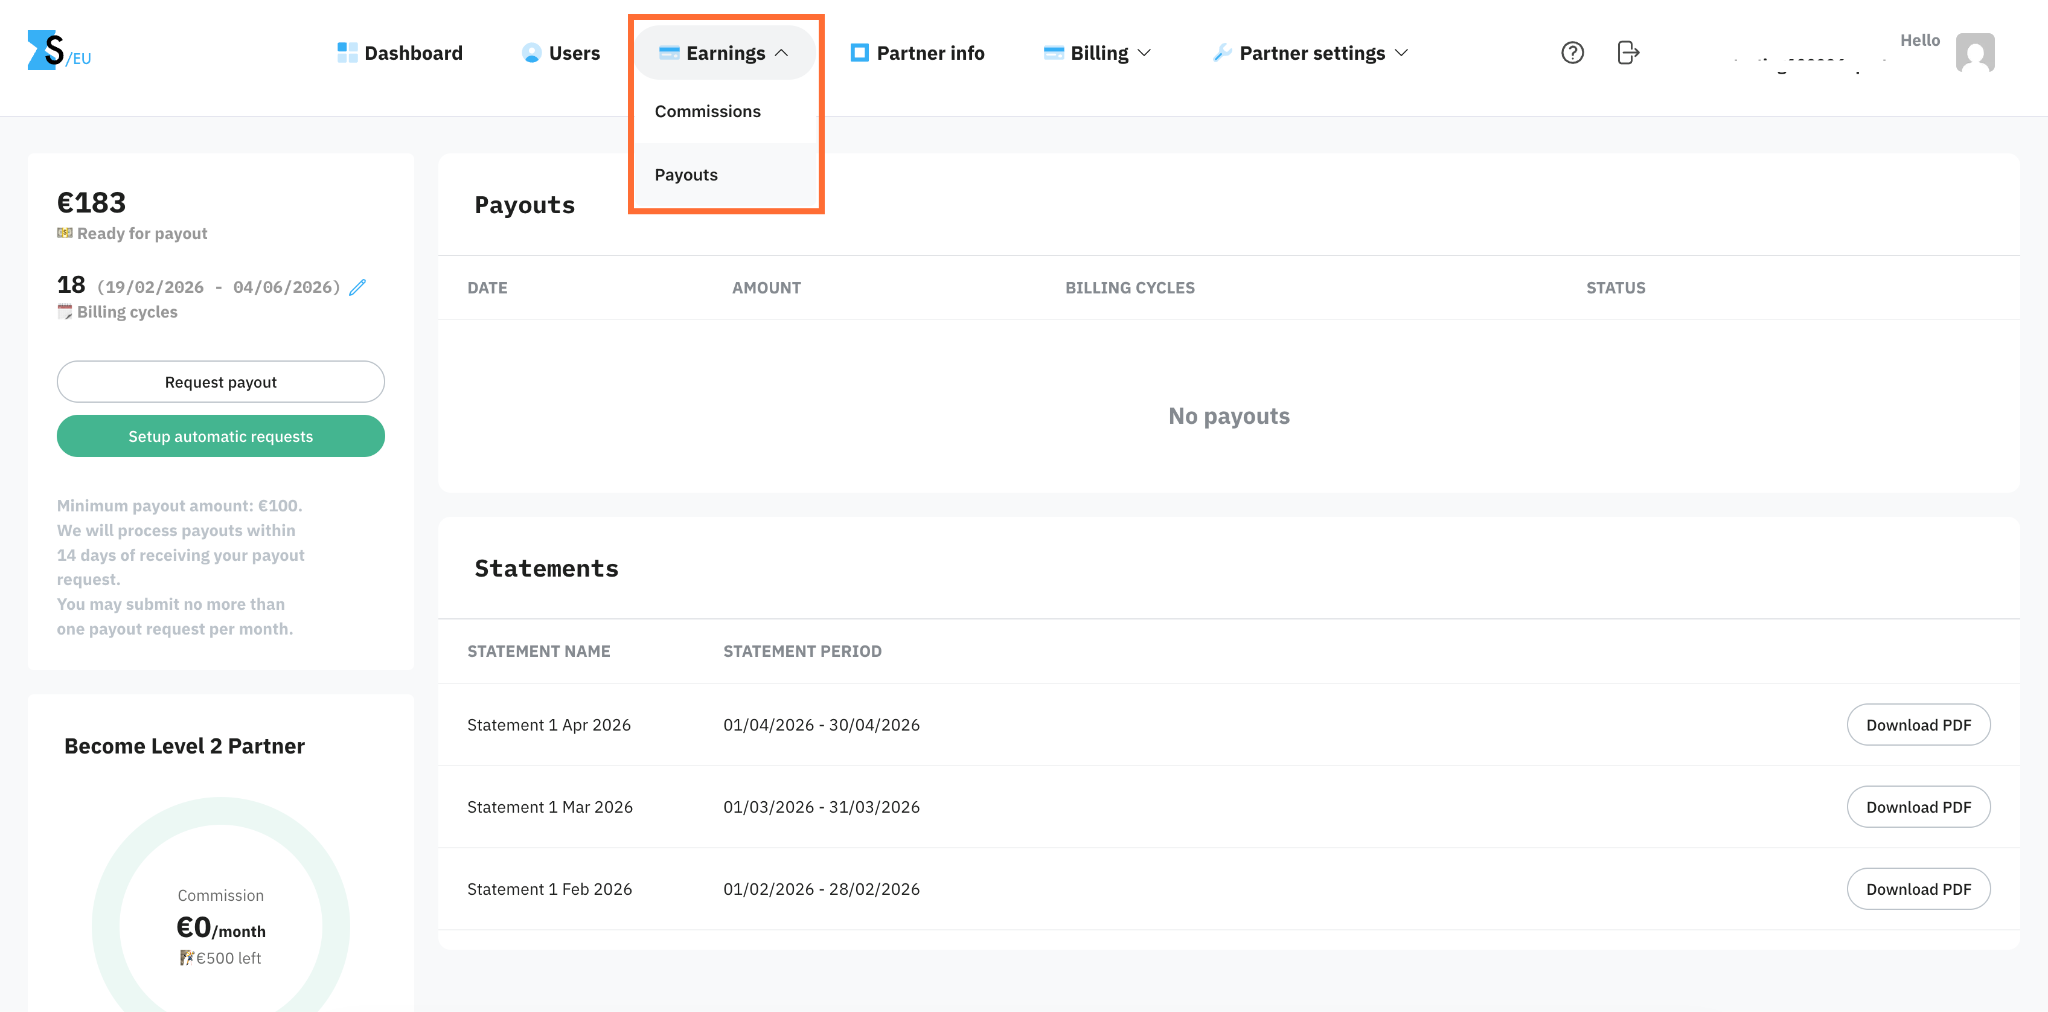This screenshot has width=2048, height=1012.
Task: Click the S/EU logo icon
Action: [x=58, y=50]
